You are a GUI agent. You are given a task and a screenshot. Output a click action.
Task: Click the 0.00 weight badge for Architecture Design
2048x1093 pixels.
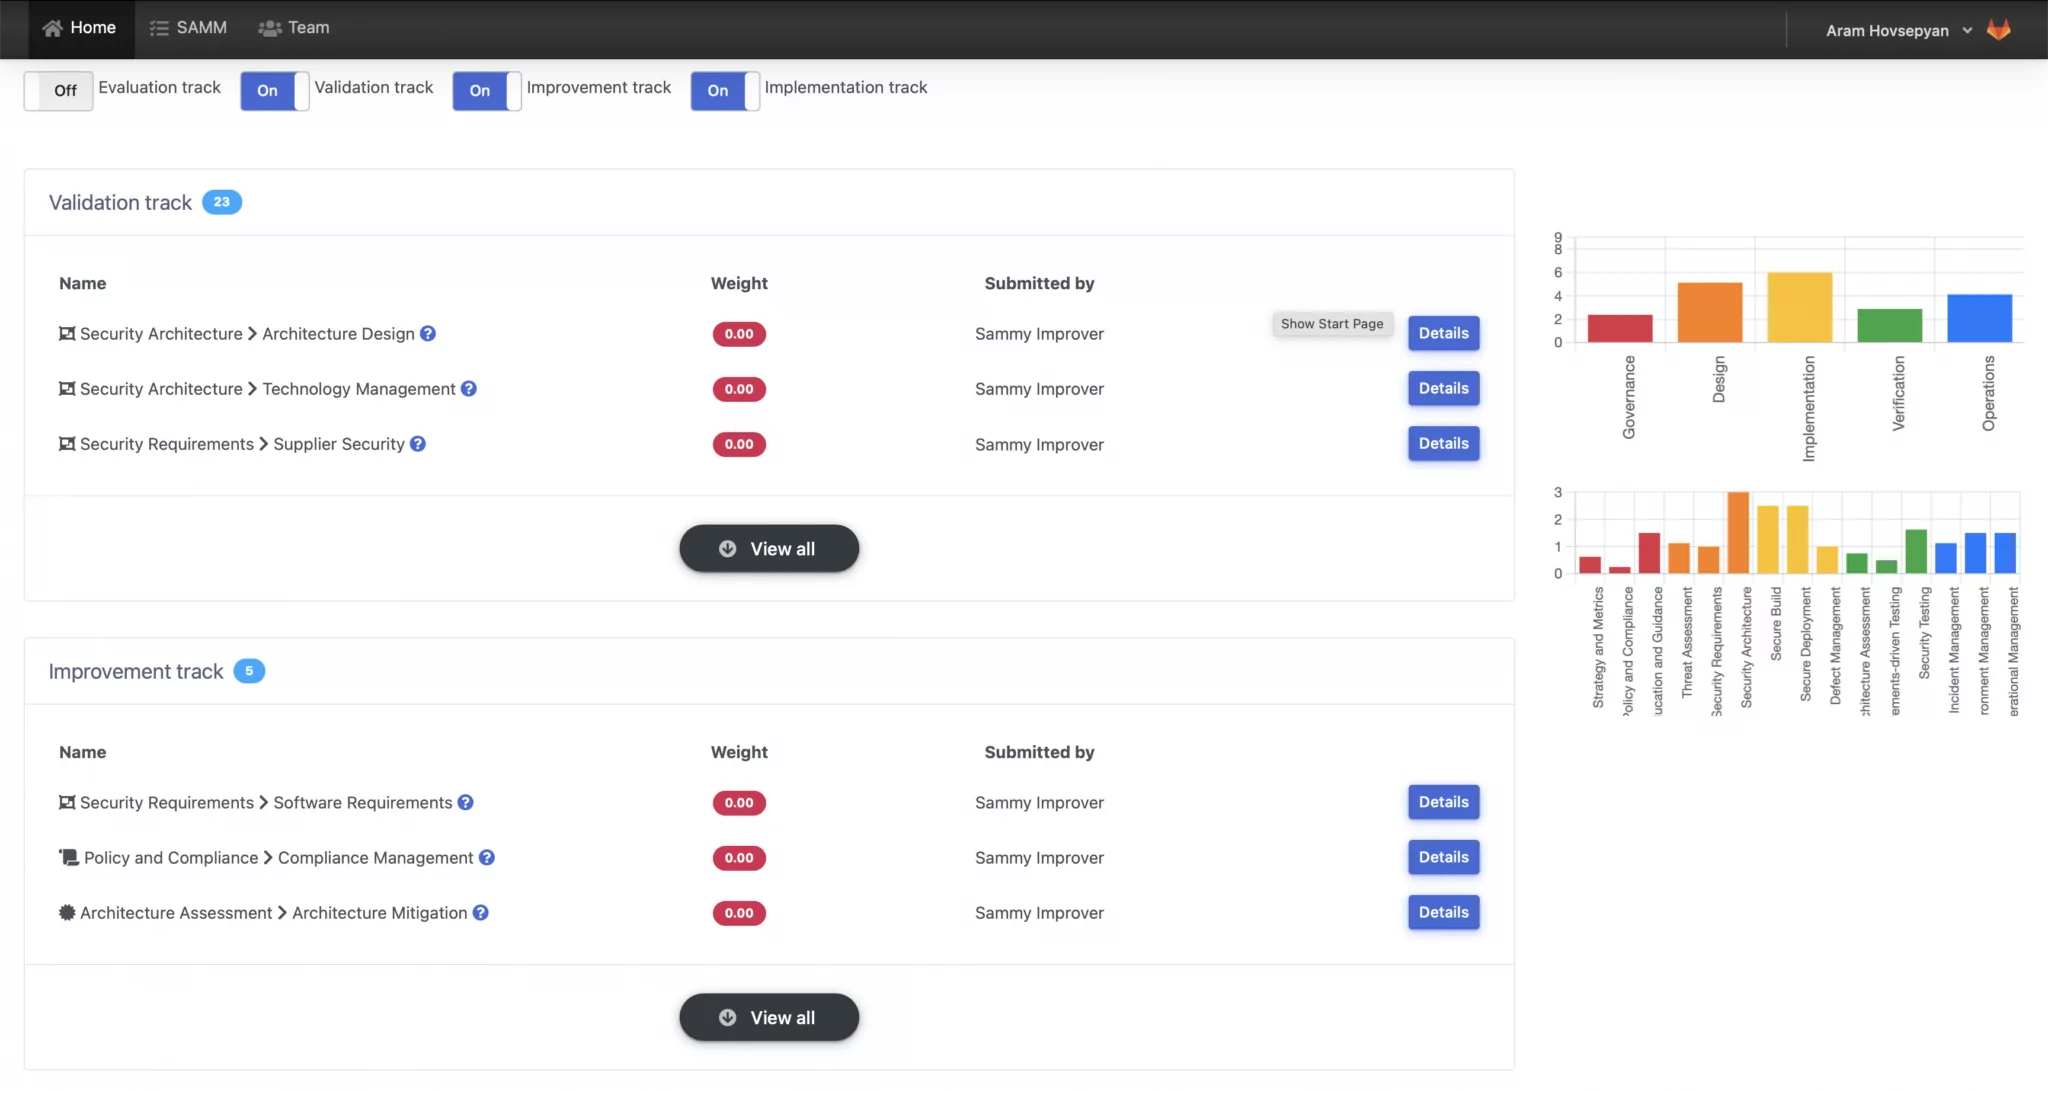click(739, 334)
